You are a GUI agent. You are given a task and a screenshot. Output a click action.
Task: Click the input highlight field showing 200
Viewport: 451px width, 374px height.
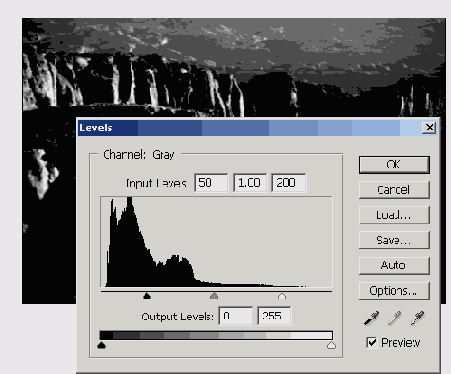coord(289,183)
